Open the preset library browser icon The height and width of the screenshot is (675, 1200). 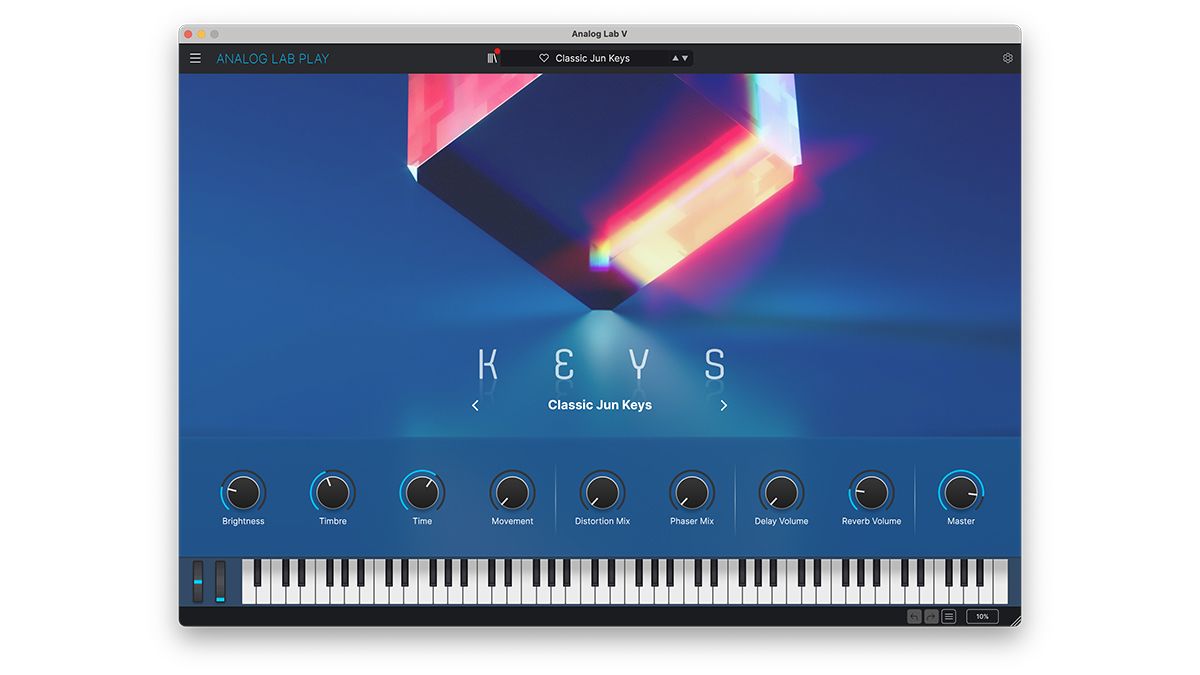(491, 57)
